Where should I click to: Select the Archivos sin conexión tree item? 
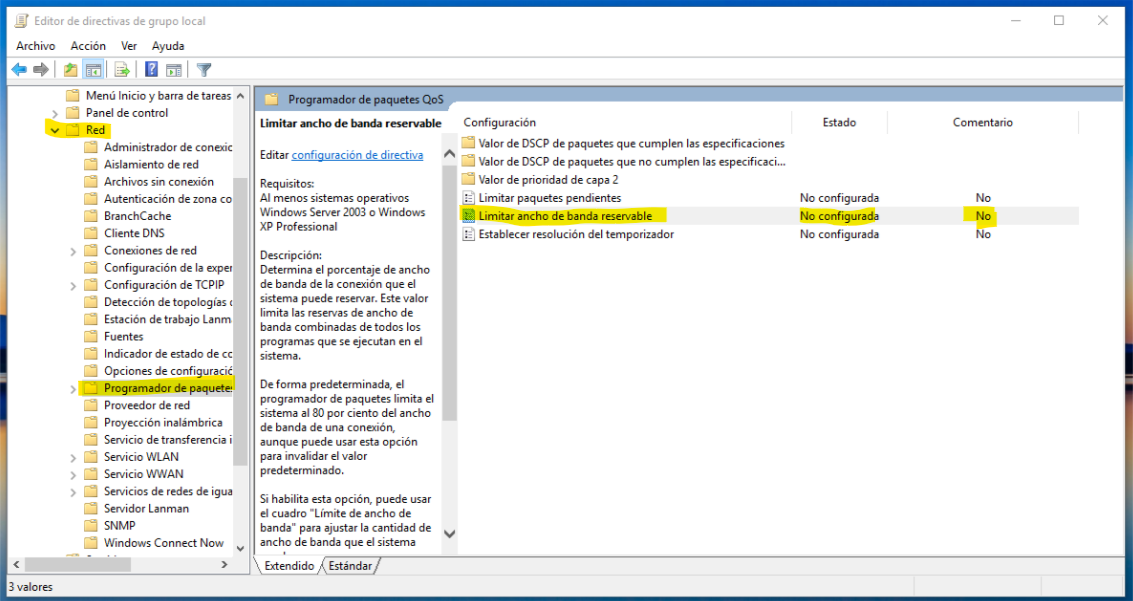pyautogui.click(x=159, y=182)
